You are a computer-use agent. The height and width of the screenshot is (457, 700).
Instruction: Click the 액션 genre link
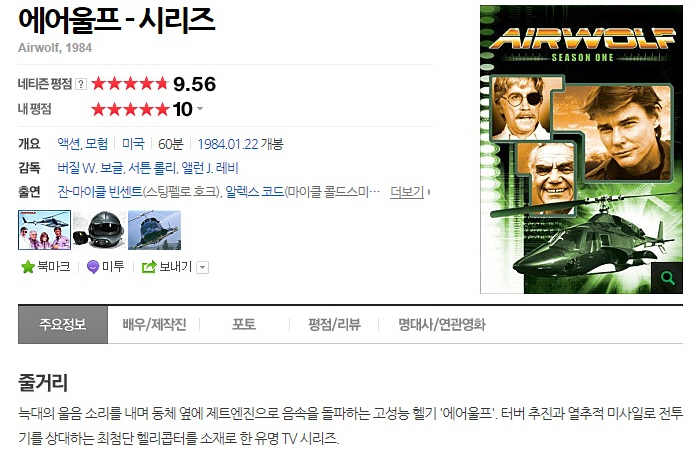68,144
